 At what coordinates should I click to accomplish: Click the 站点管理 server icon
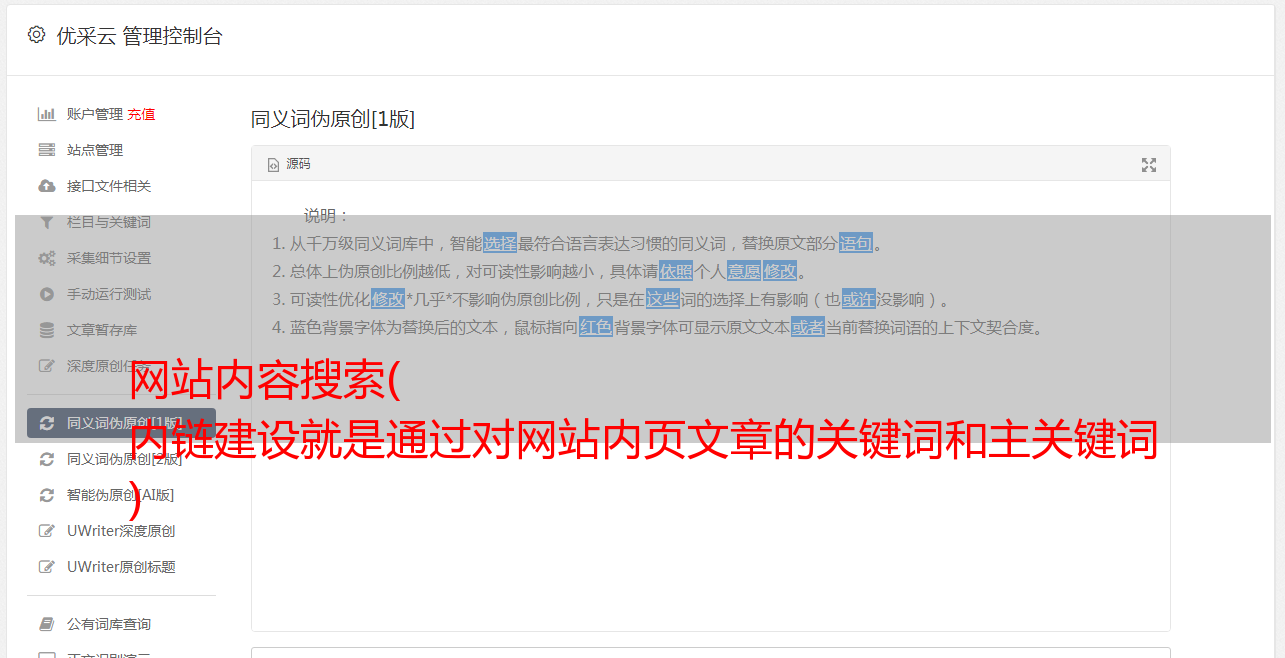point(46,150)
